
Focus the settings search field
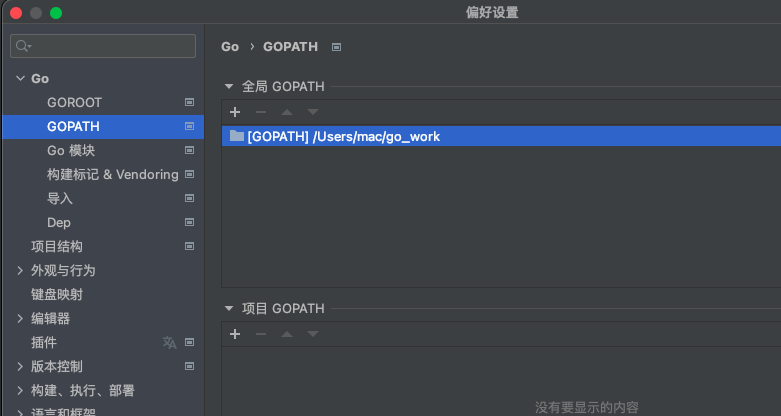[x=112, y=46]
